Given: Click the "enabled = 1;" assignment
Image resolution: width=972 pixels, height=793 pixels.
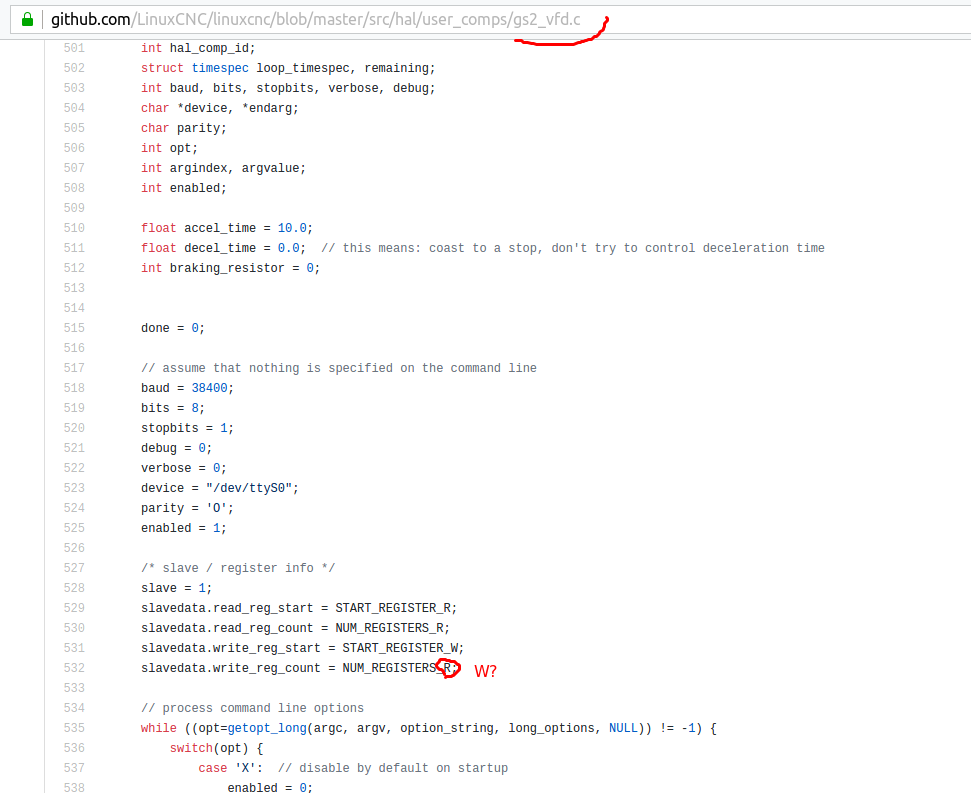Looking at the screenshot, I should pos(183,528).
